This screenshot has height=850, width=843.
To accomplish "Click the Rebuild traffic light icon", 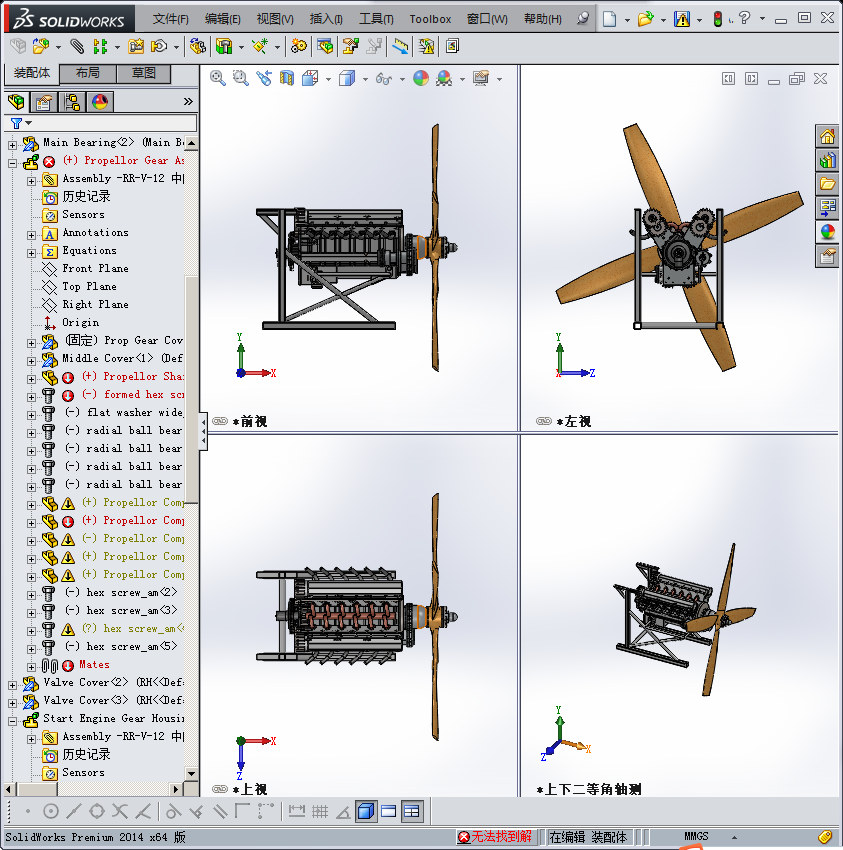I will pyautogui.click(x=719, y=19).
